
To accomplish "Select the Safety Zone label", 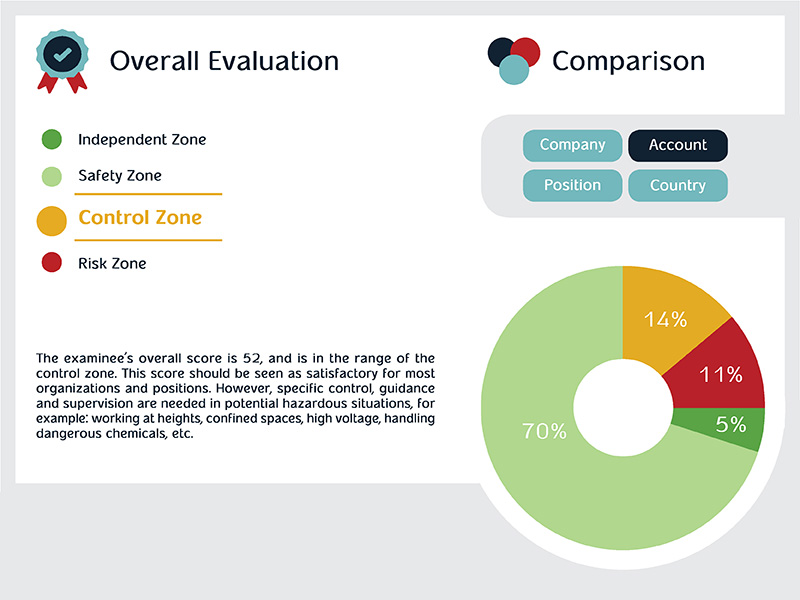I will coord(120,177).
